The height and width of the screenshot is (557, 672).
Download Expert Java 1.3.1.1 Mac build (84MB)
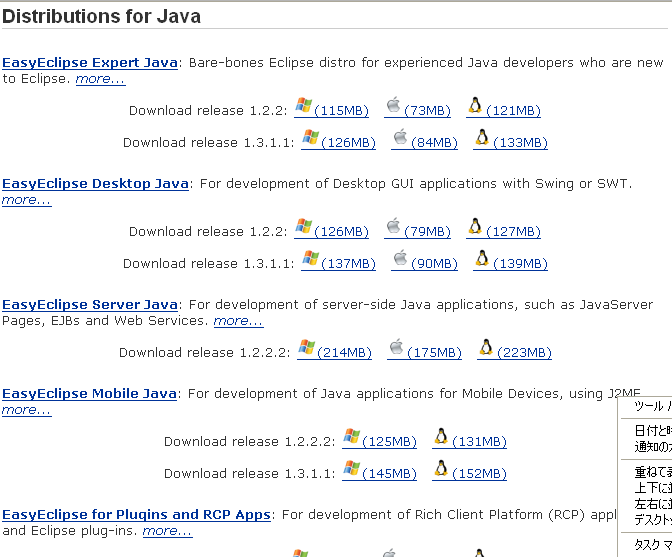point(424,140)
